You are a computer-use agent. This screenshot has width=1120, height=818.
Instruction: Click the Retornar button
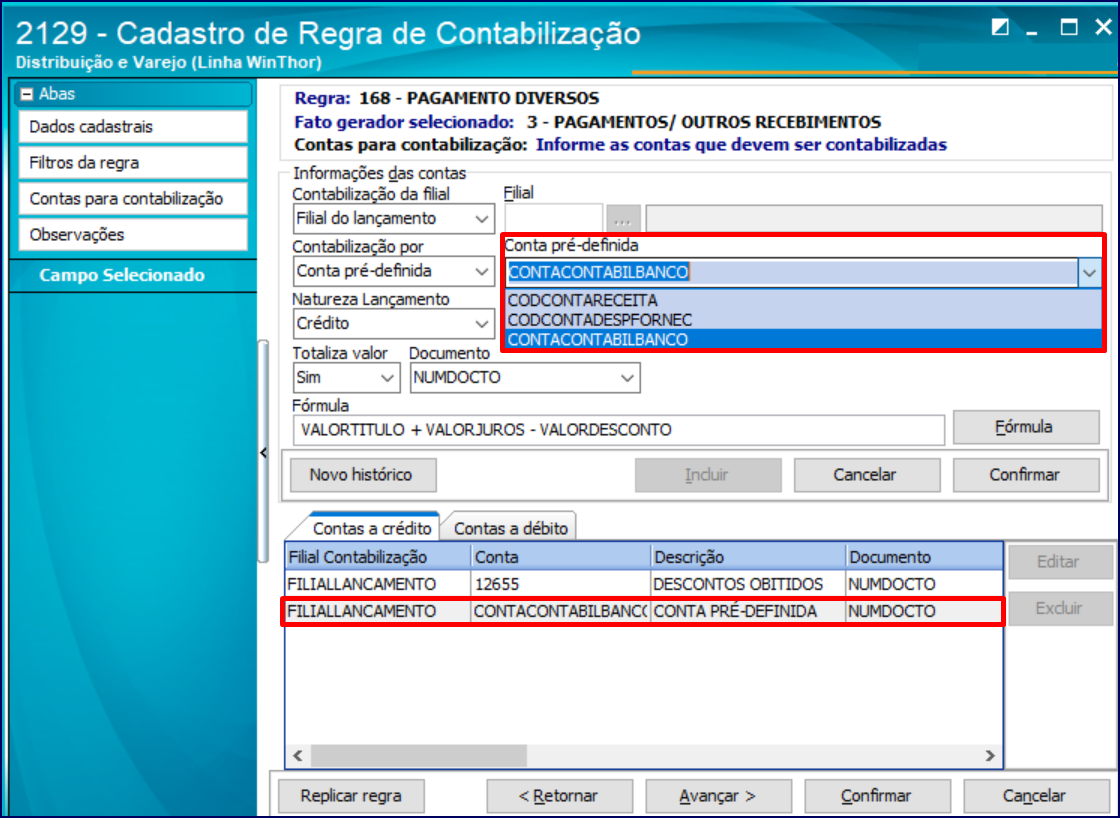pyautogui.click(x=559, y=796)
